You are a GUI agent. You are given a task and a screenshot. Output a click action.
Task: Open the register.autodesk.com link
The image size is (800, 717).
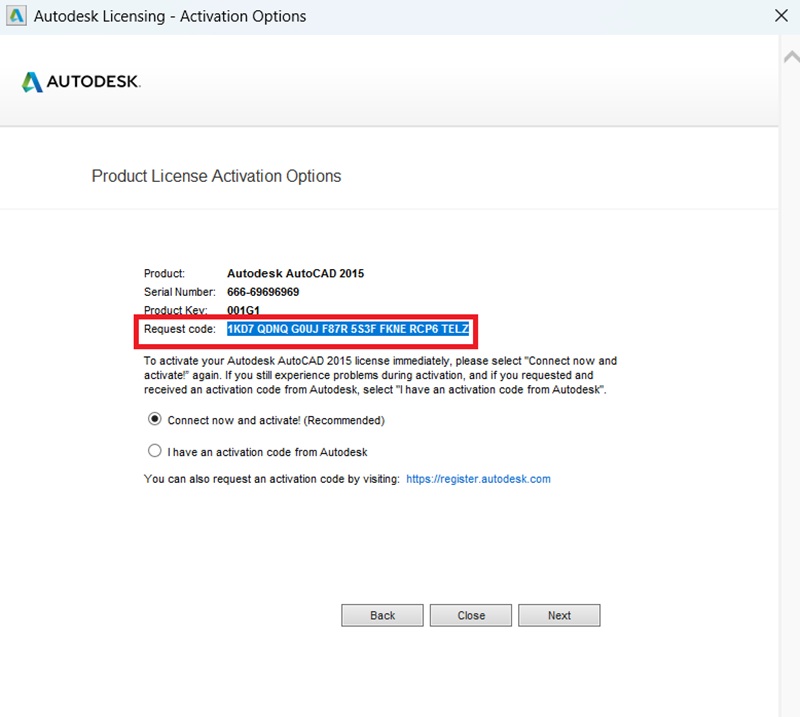pos(478,479)
